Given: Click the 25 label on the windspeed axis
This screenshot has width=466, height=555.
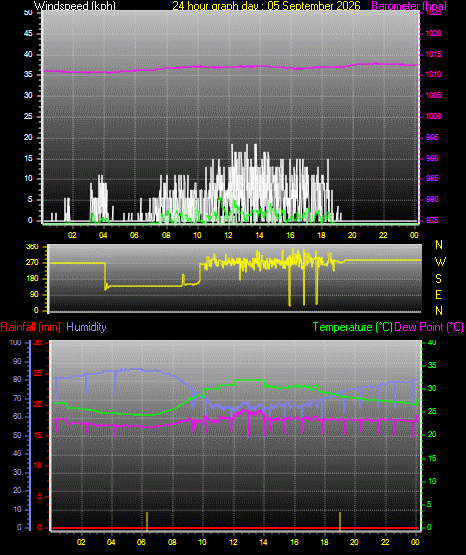Looking at the screenshot, I should click(x=28, y=116).
